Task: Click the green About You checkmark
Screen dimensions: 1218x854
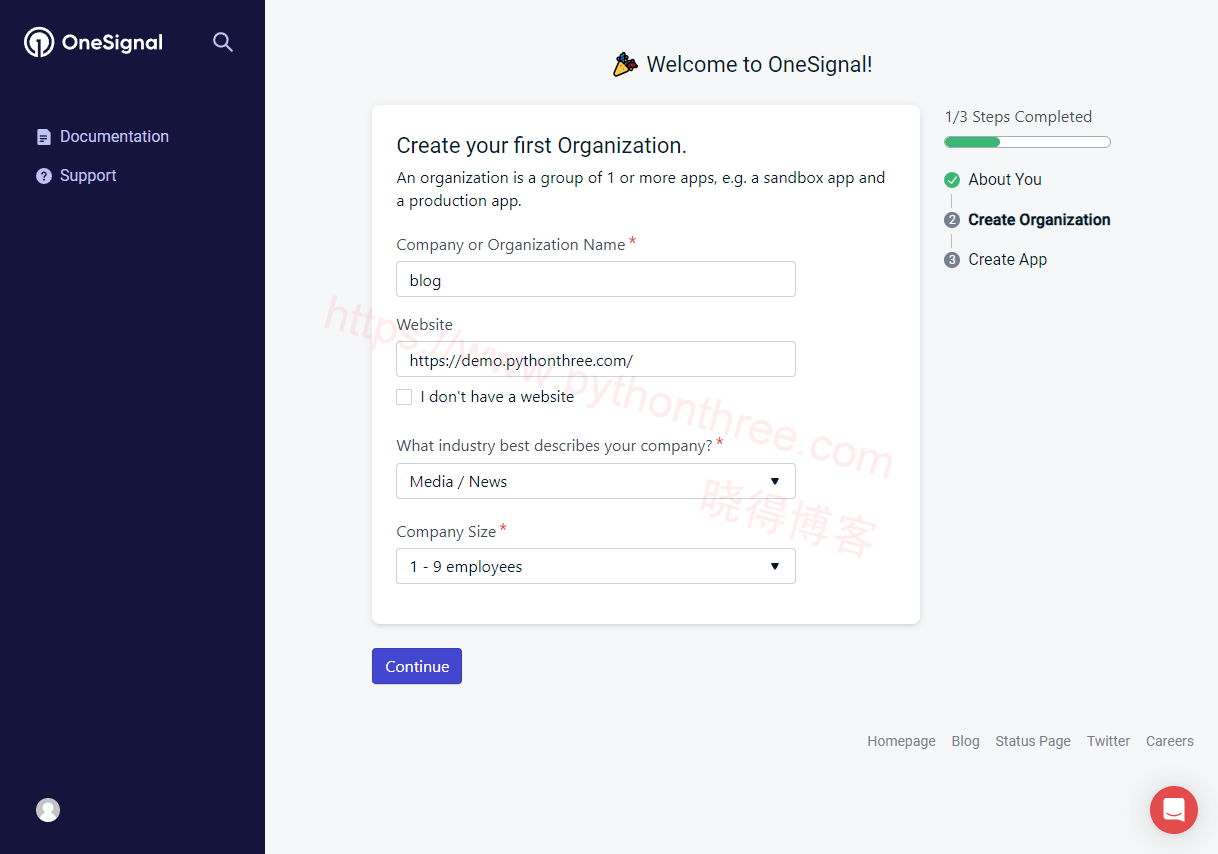Action: (x=952, y=180)
